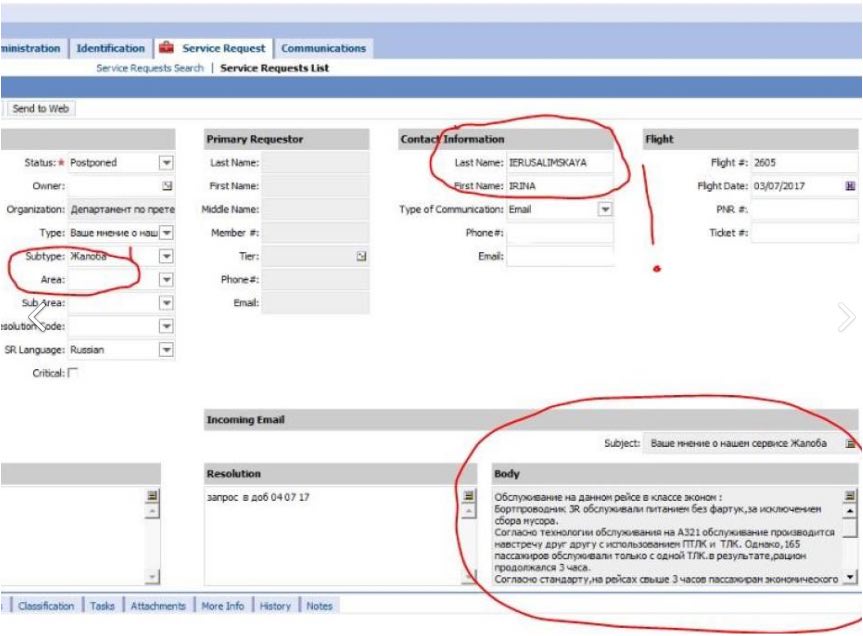Open the Resolution Code dropdown arrow
Viewport: 863px width, 636px height.
pos(166,326)
